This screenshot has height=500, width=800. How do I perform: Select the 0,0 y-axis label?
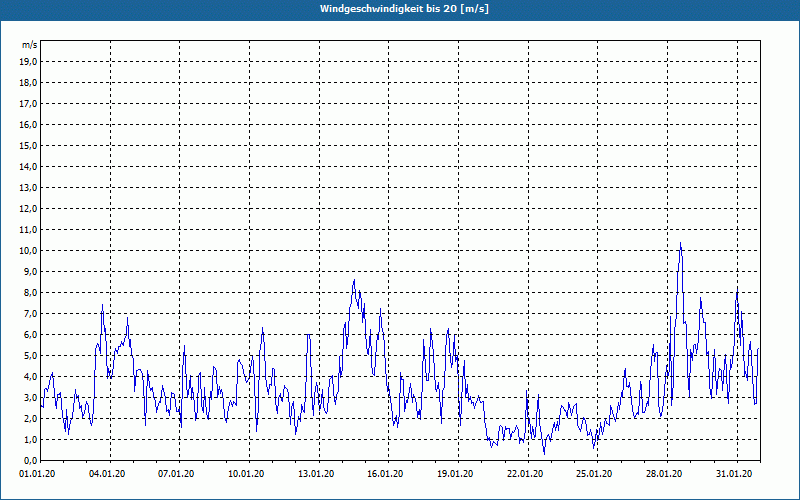[30, 460]
